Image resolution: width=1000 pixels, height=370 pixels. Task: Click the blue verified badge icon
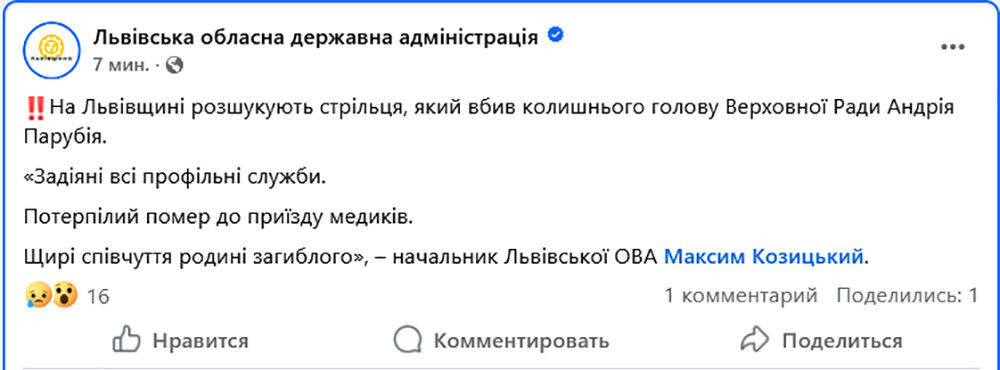[x=556, y=36]
